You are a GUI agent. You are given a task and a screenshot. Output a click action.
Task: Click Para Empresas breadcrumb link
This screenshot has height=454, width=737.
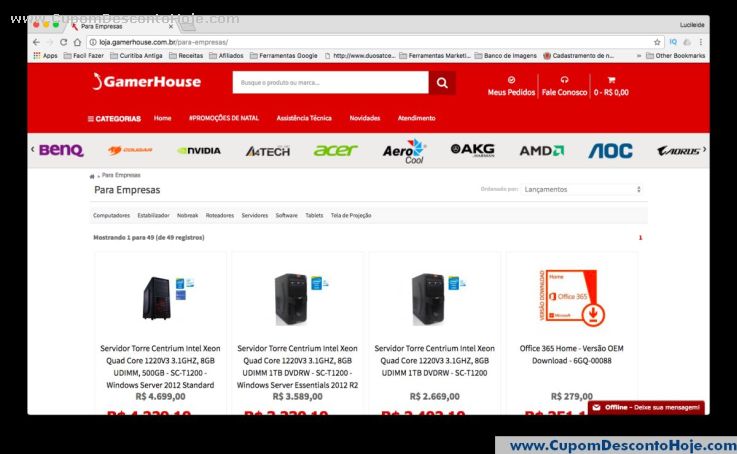tap(121, 175)
